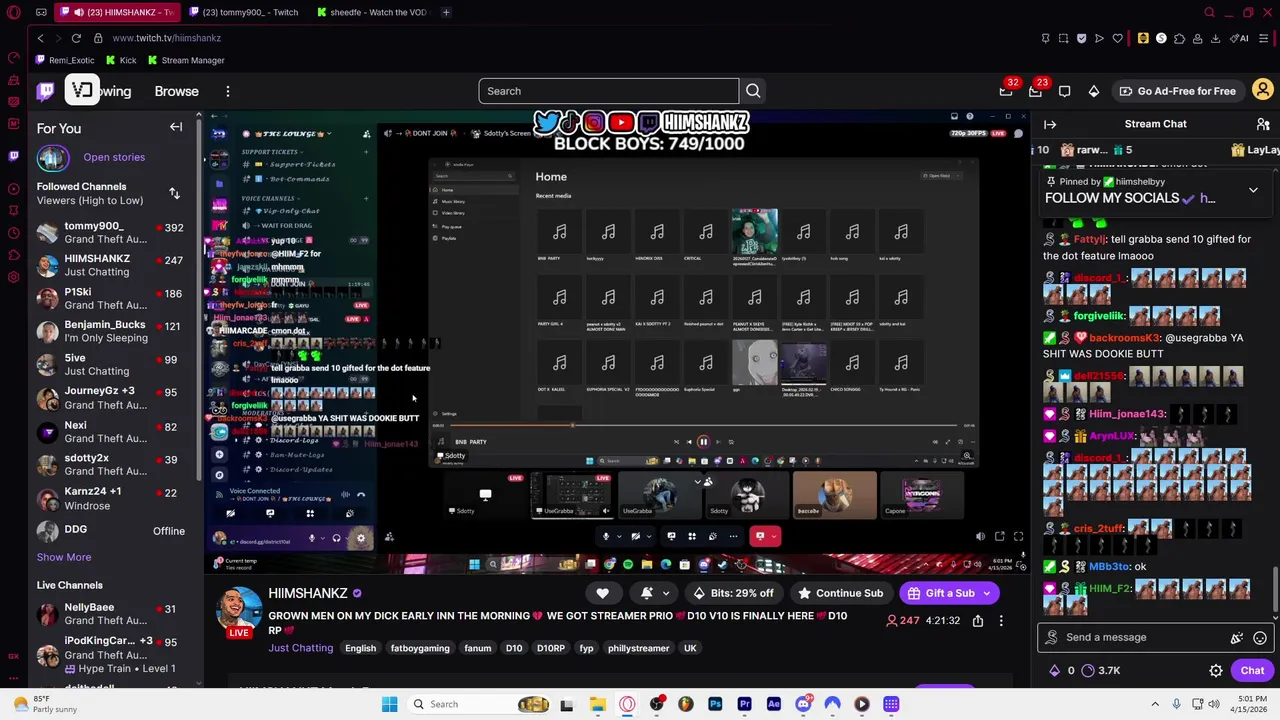Launch Photoshop from the taskbar

pos(715,704)
